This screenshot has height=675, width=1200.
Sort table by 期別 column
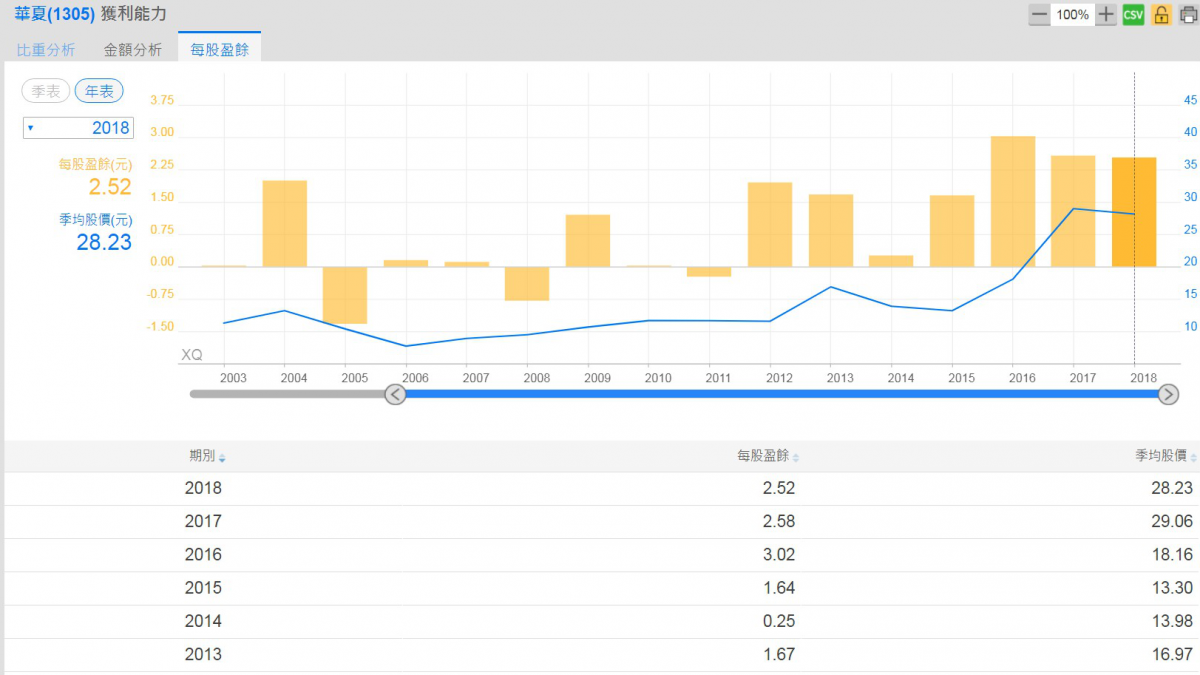coord(207,456)
